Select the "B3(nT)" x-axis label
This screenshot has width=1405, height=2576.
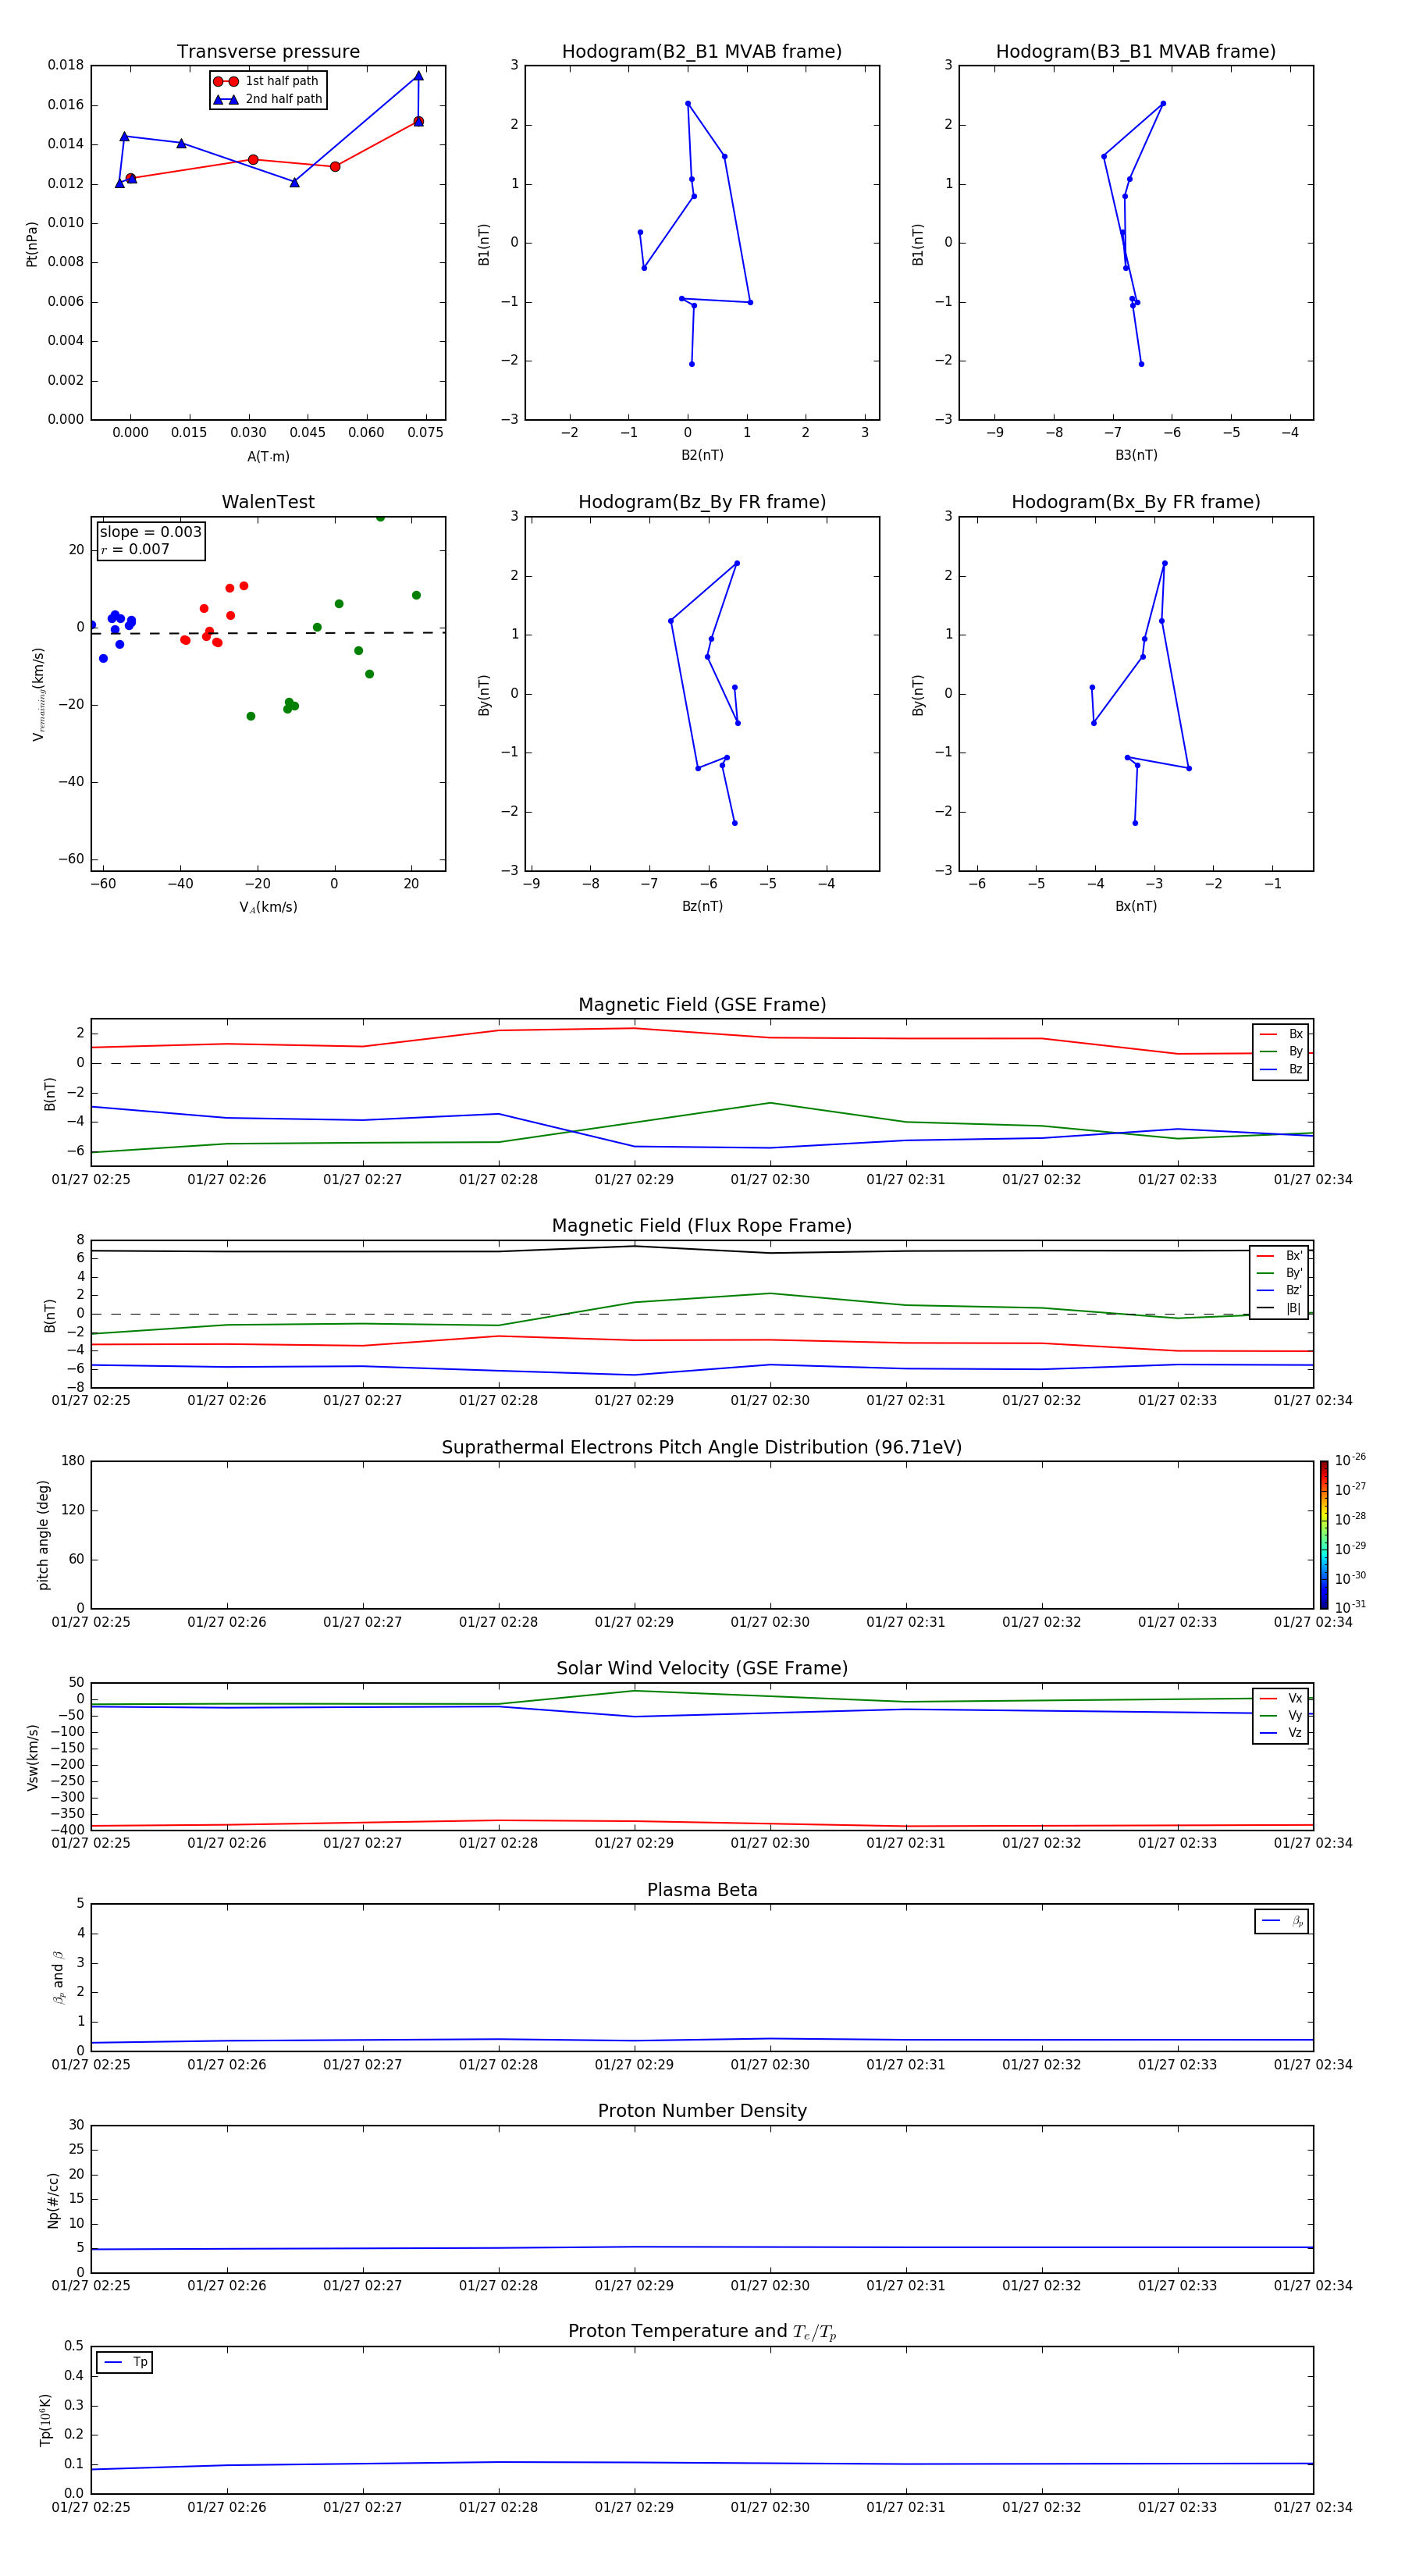1136,455
